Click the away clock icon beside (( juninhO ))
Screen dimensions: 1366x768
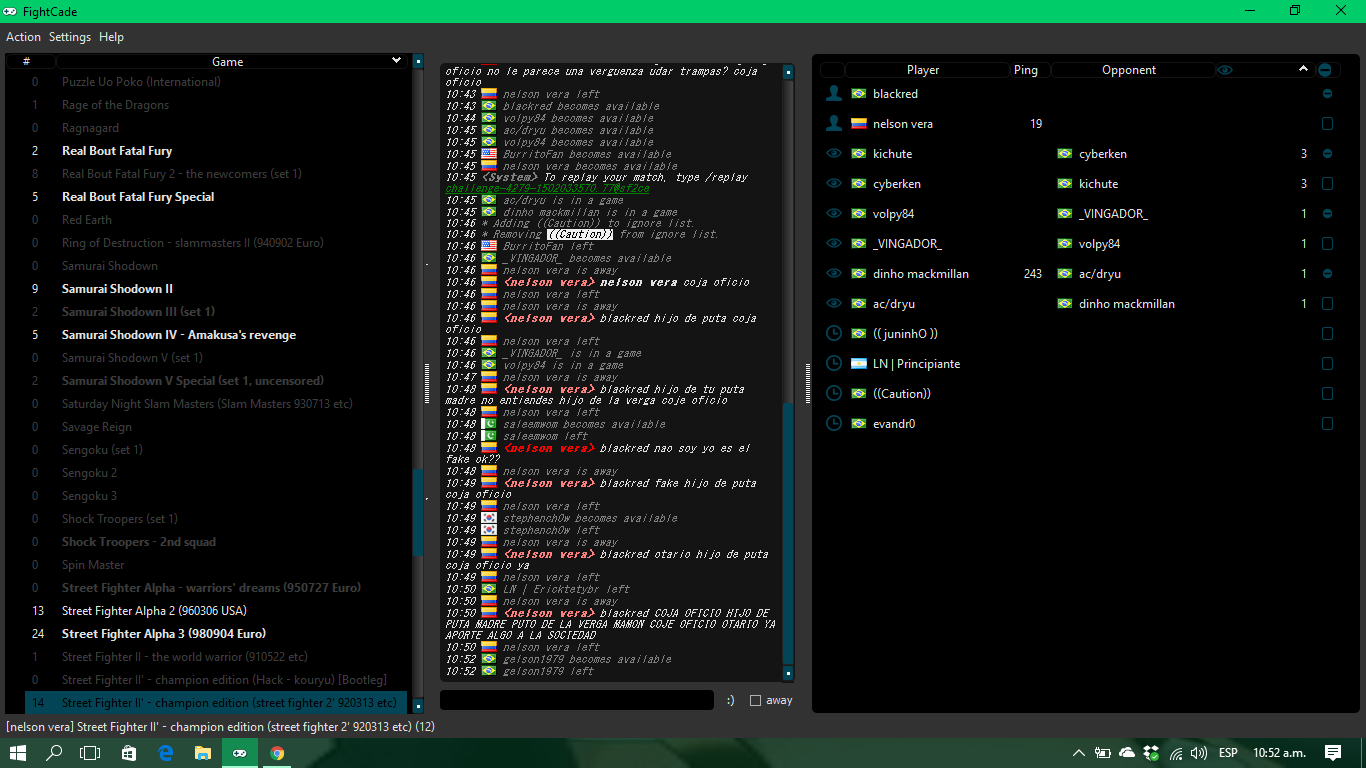point(834,333)
